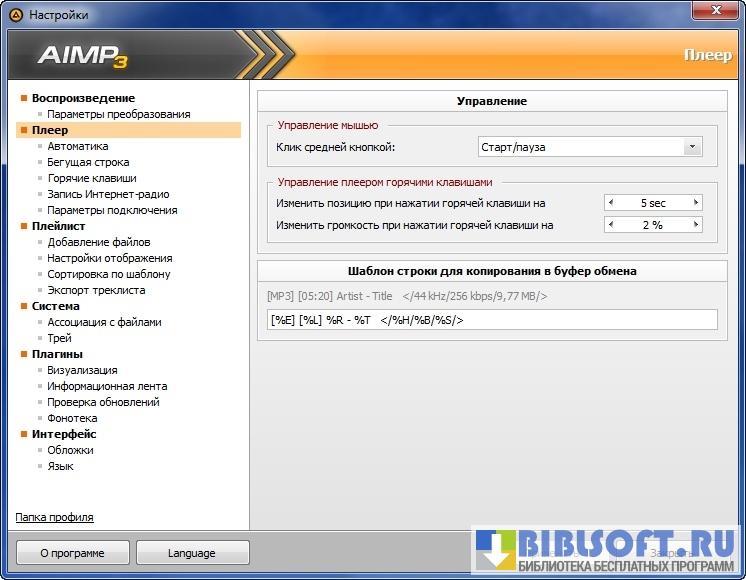The width and height of the screenshot is (746, 580).
Task: Open Плейлист section in sidebar
Action: point(58,226)
